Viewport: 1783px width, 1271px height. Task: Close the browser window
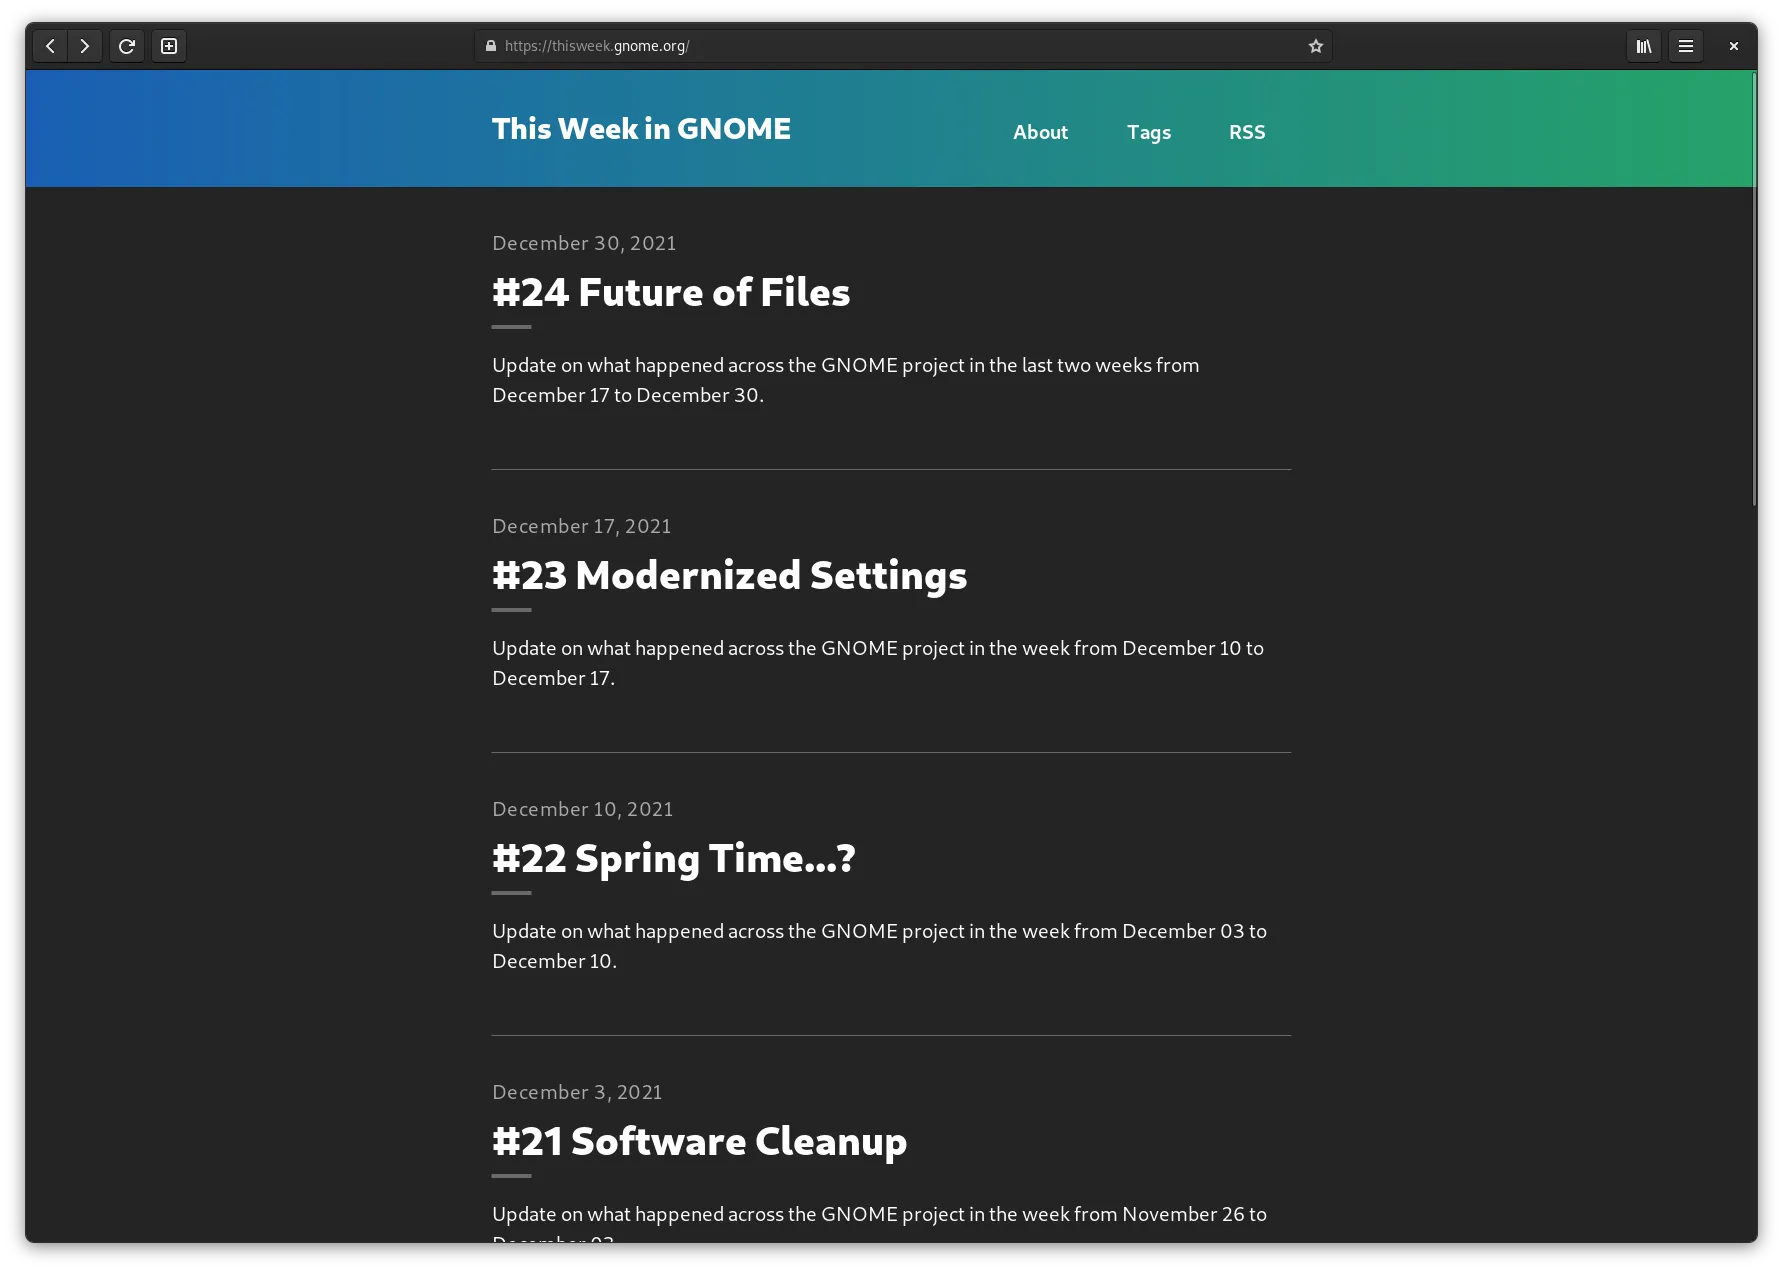[1733, 46]
